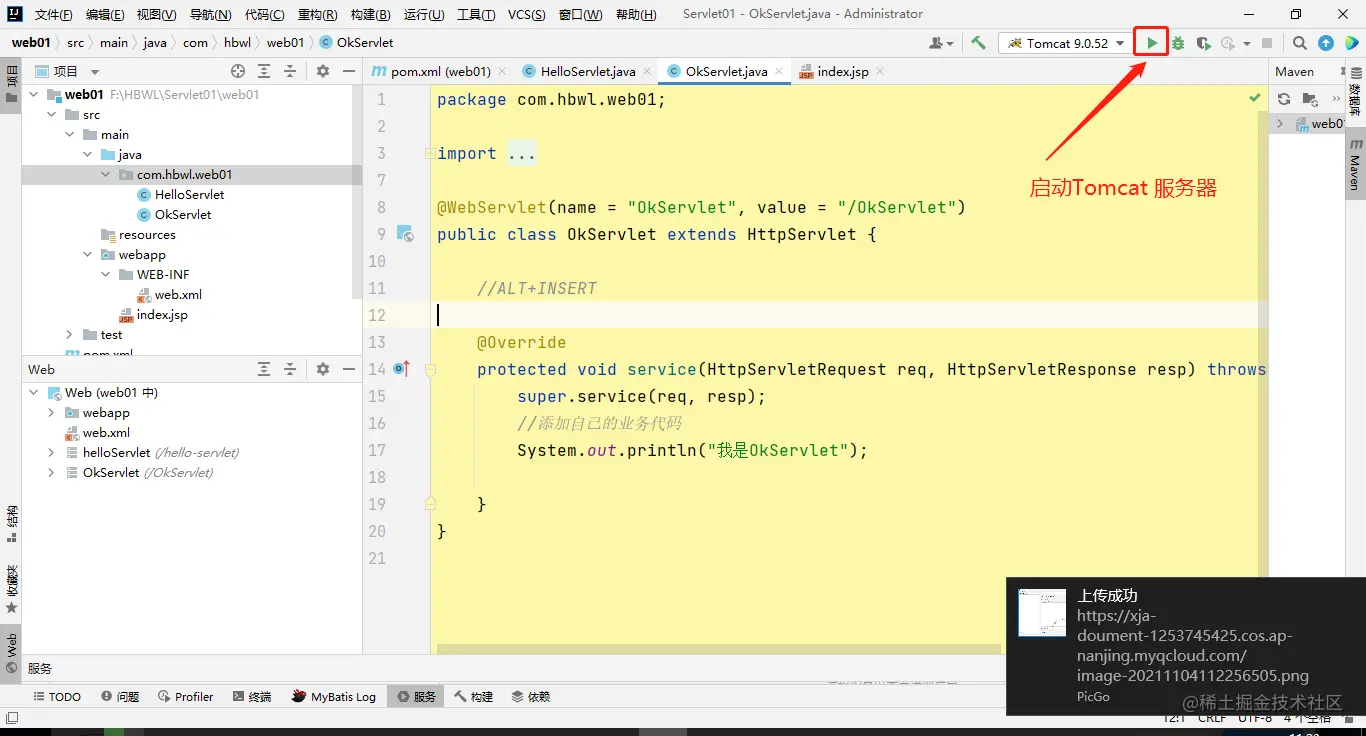Expand helloServlet node in Web panel
The height and width of the screenshot is (736, 1366).
[51, 453]
